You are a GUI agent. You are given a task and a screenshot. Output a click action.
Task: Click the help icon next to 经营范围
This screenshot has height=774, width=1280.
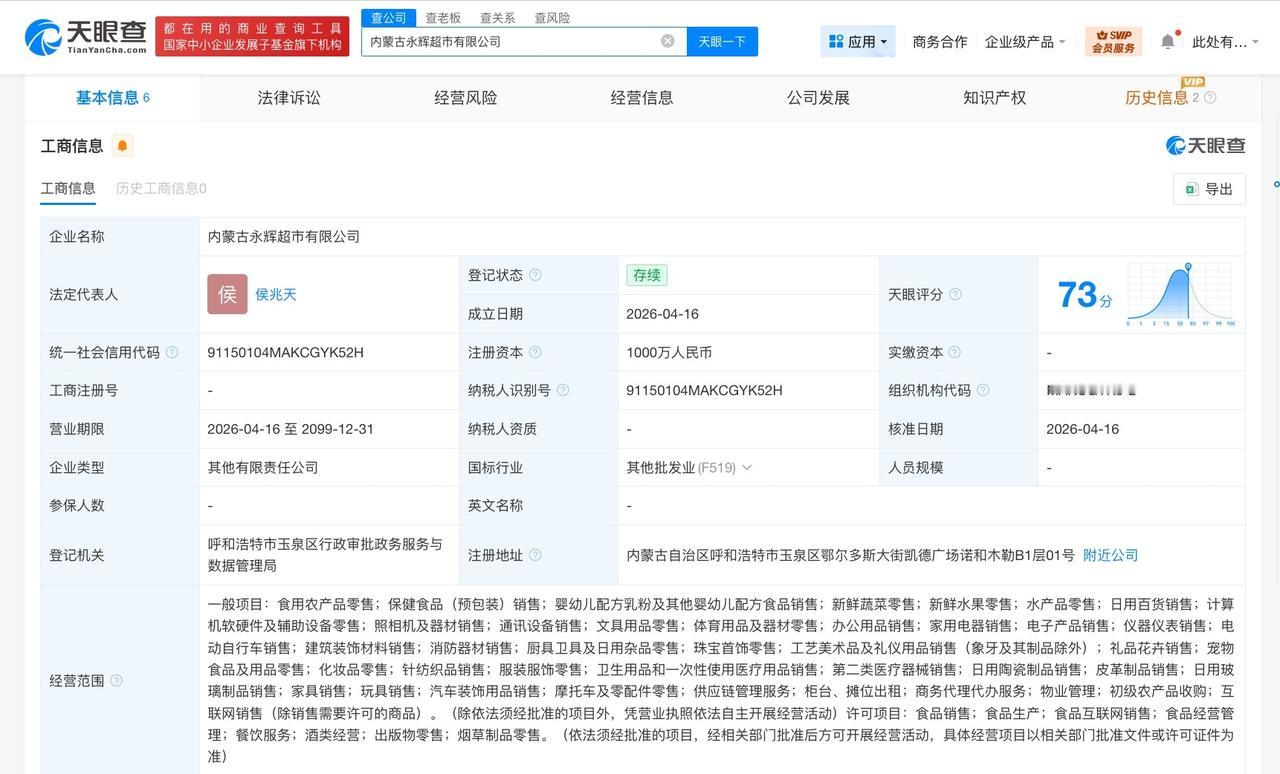(115, 678)
